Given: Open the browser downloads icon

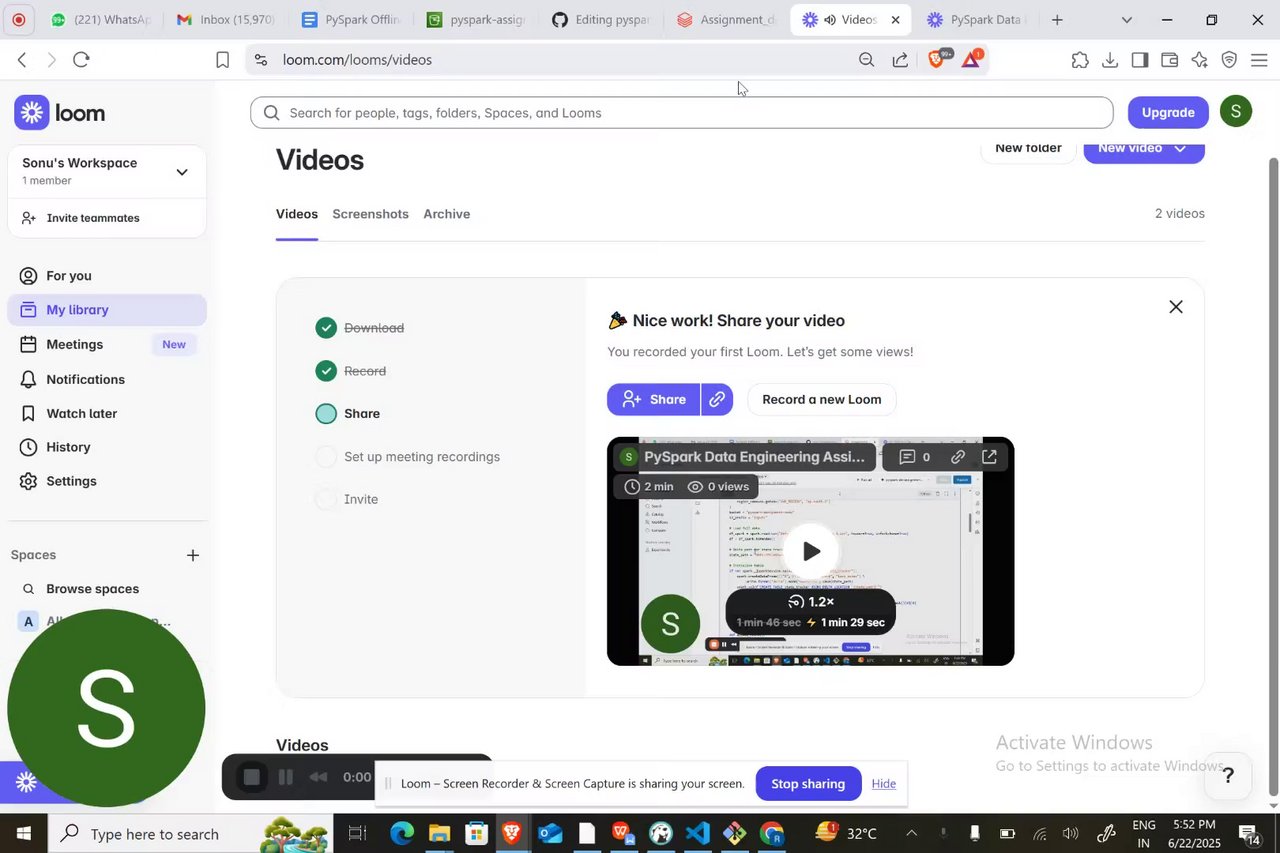Looking at the screenshot, I should pos(1110,60).
